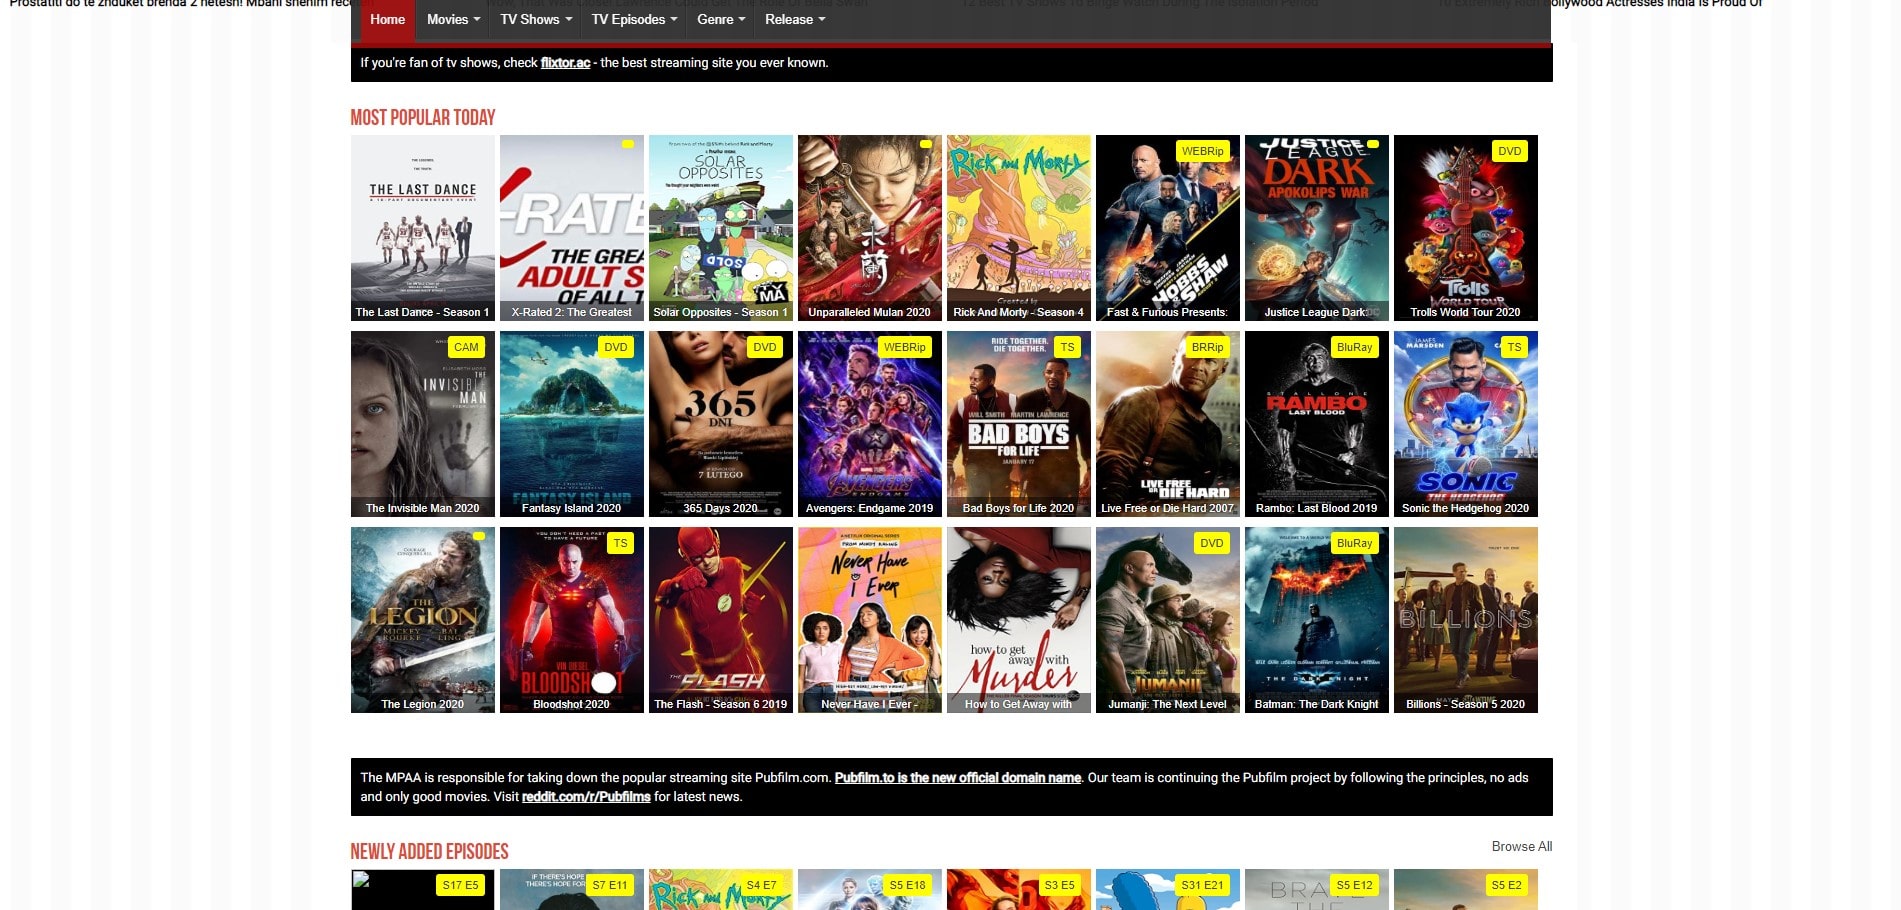Open Live Free or Die Hard 2007 poster
The height and width of the screenshot is (910, 1901).
point(1168,424)
